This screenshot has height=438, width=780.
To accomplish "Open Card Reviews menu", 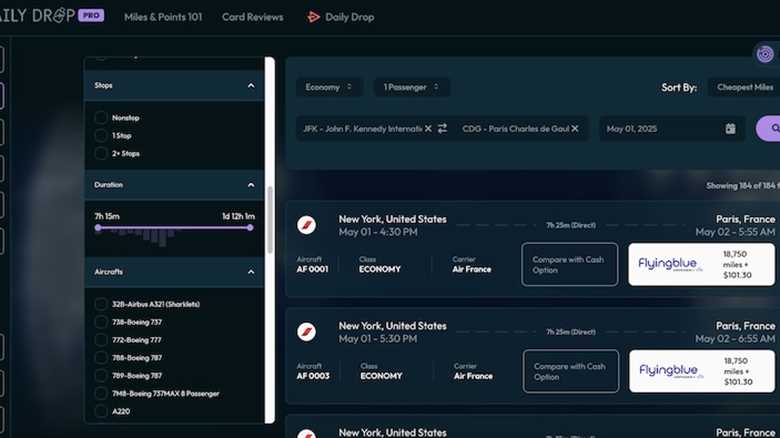I will pos(253,17).
